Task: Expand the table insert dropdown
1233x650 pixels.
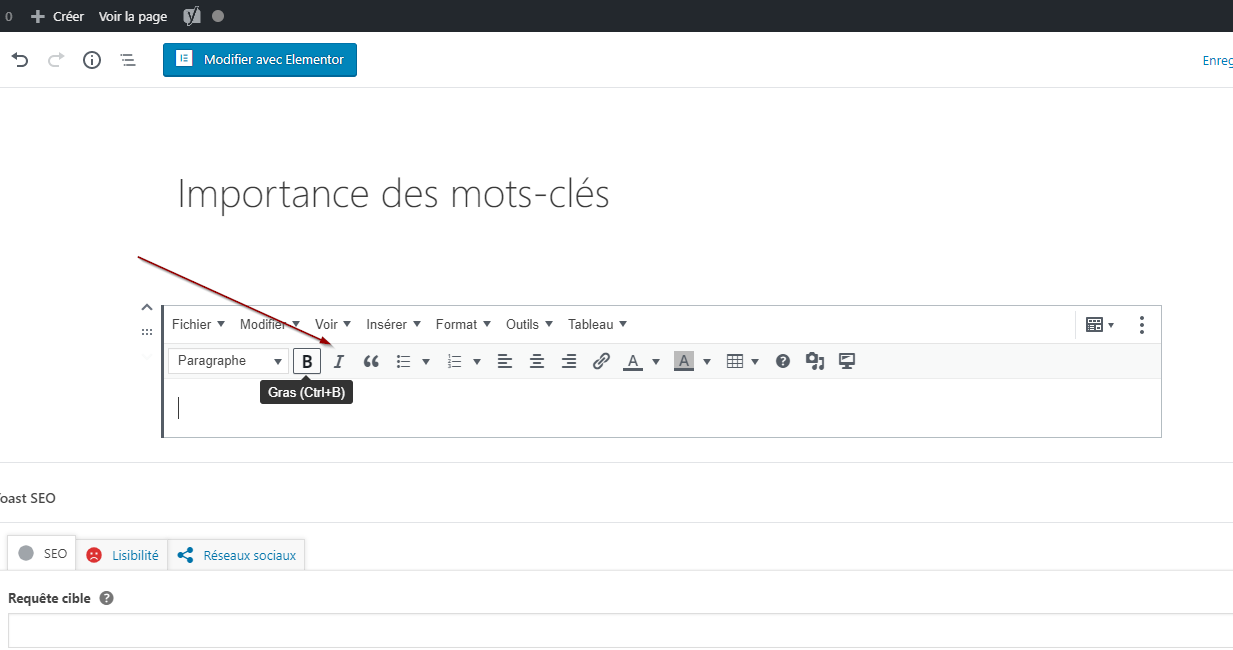Action: click(755, 361)
